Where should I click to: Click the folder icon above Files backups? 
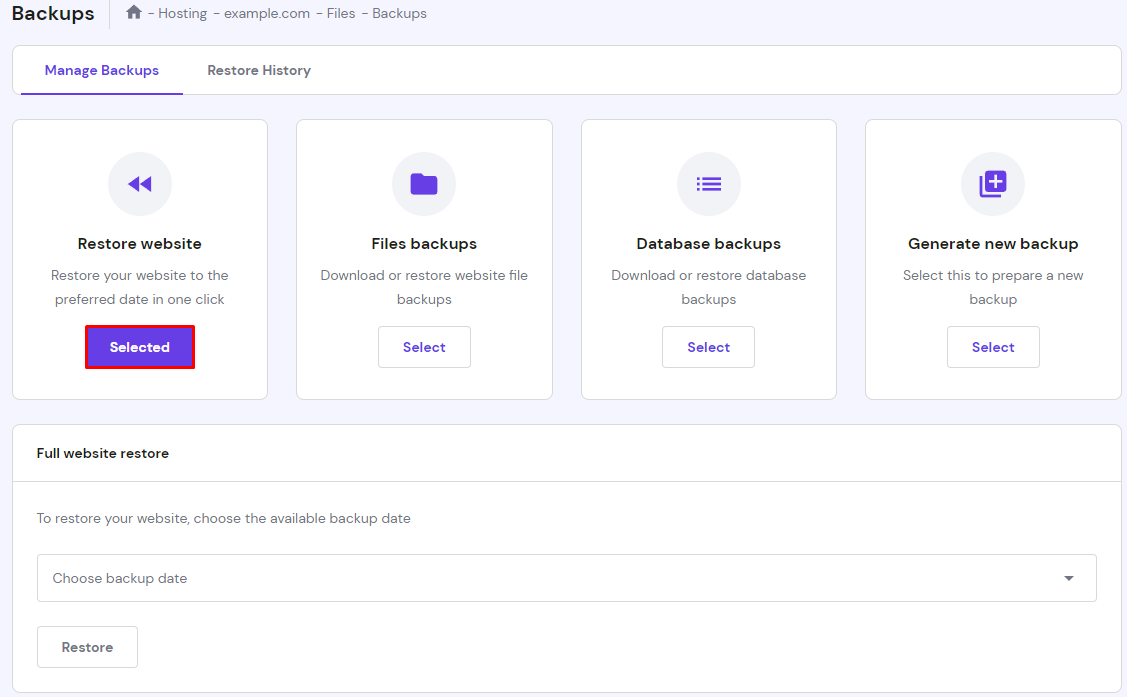tap(424, 184)
